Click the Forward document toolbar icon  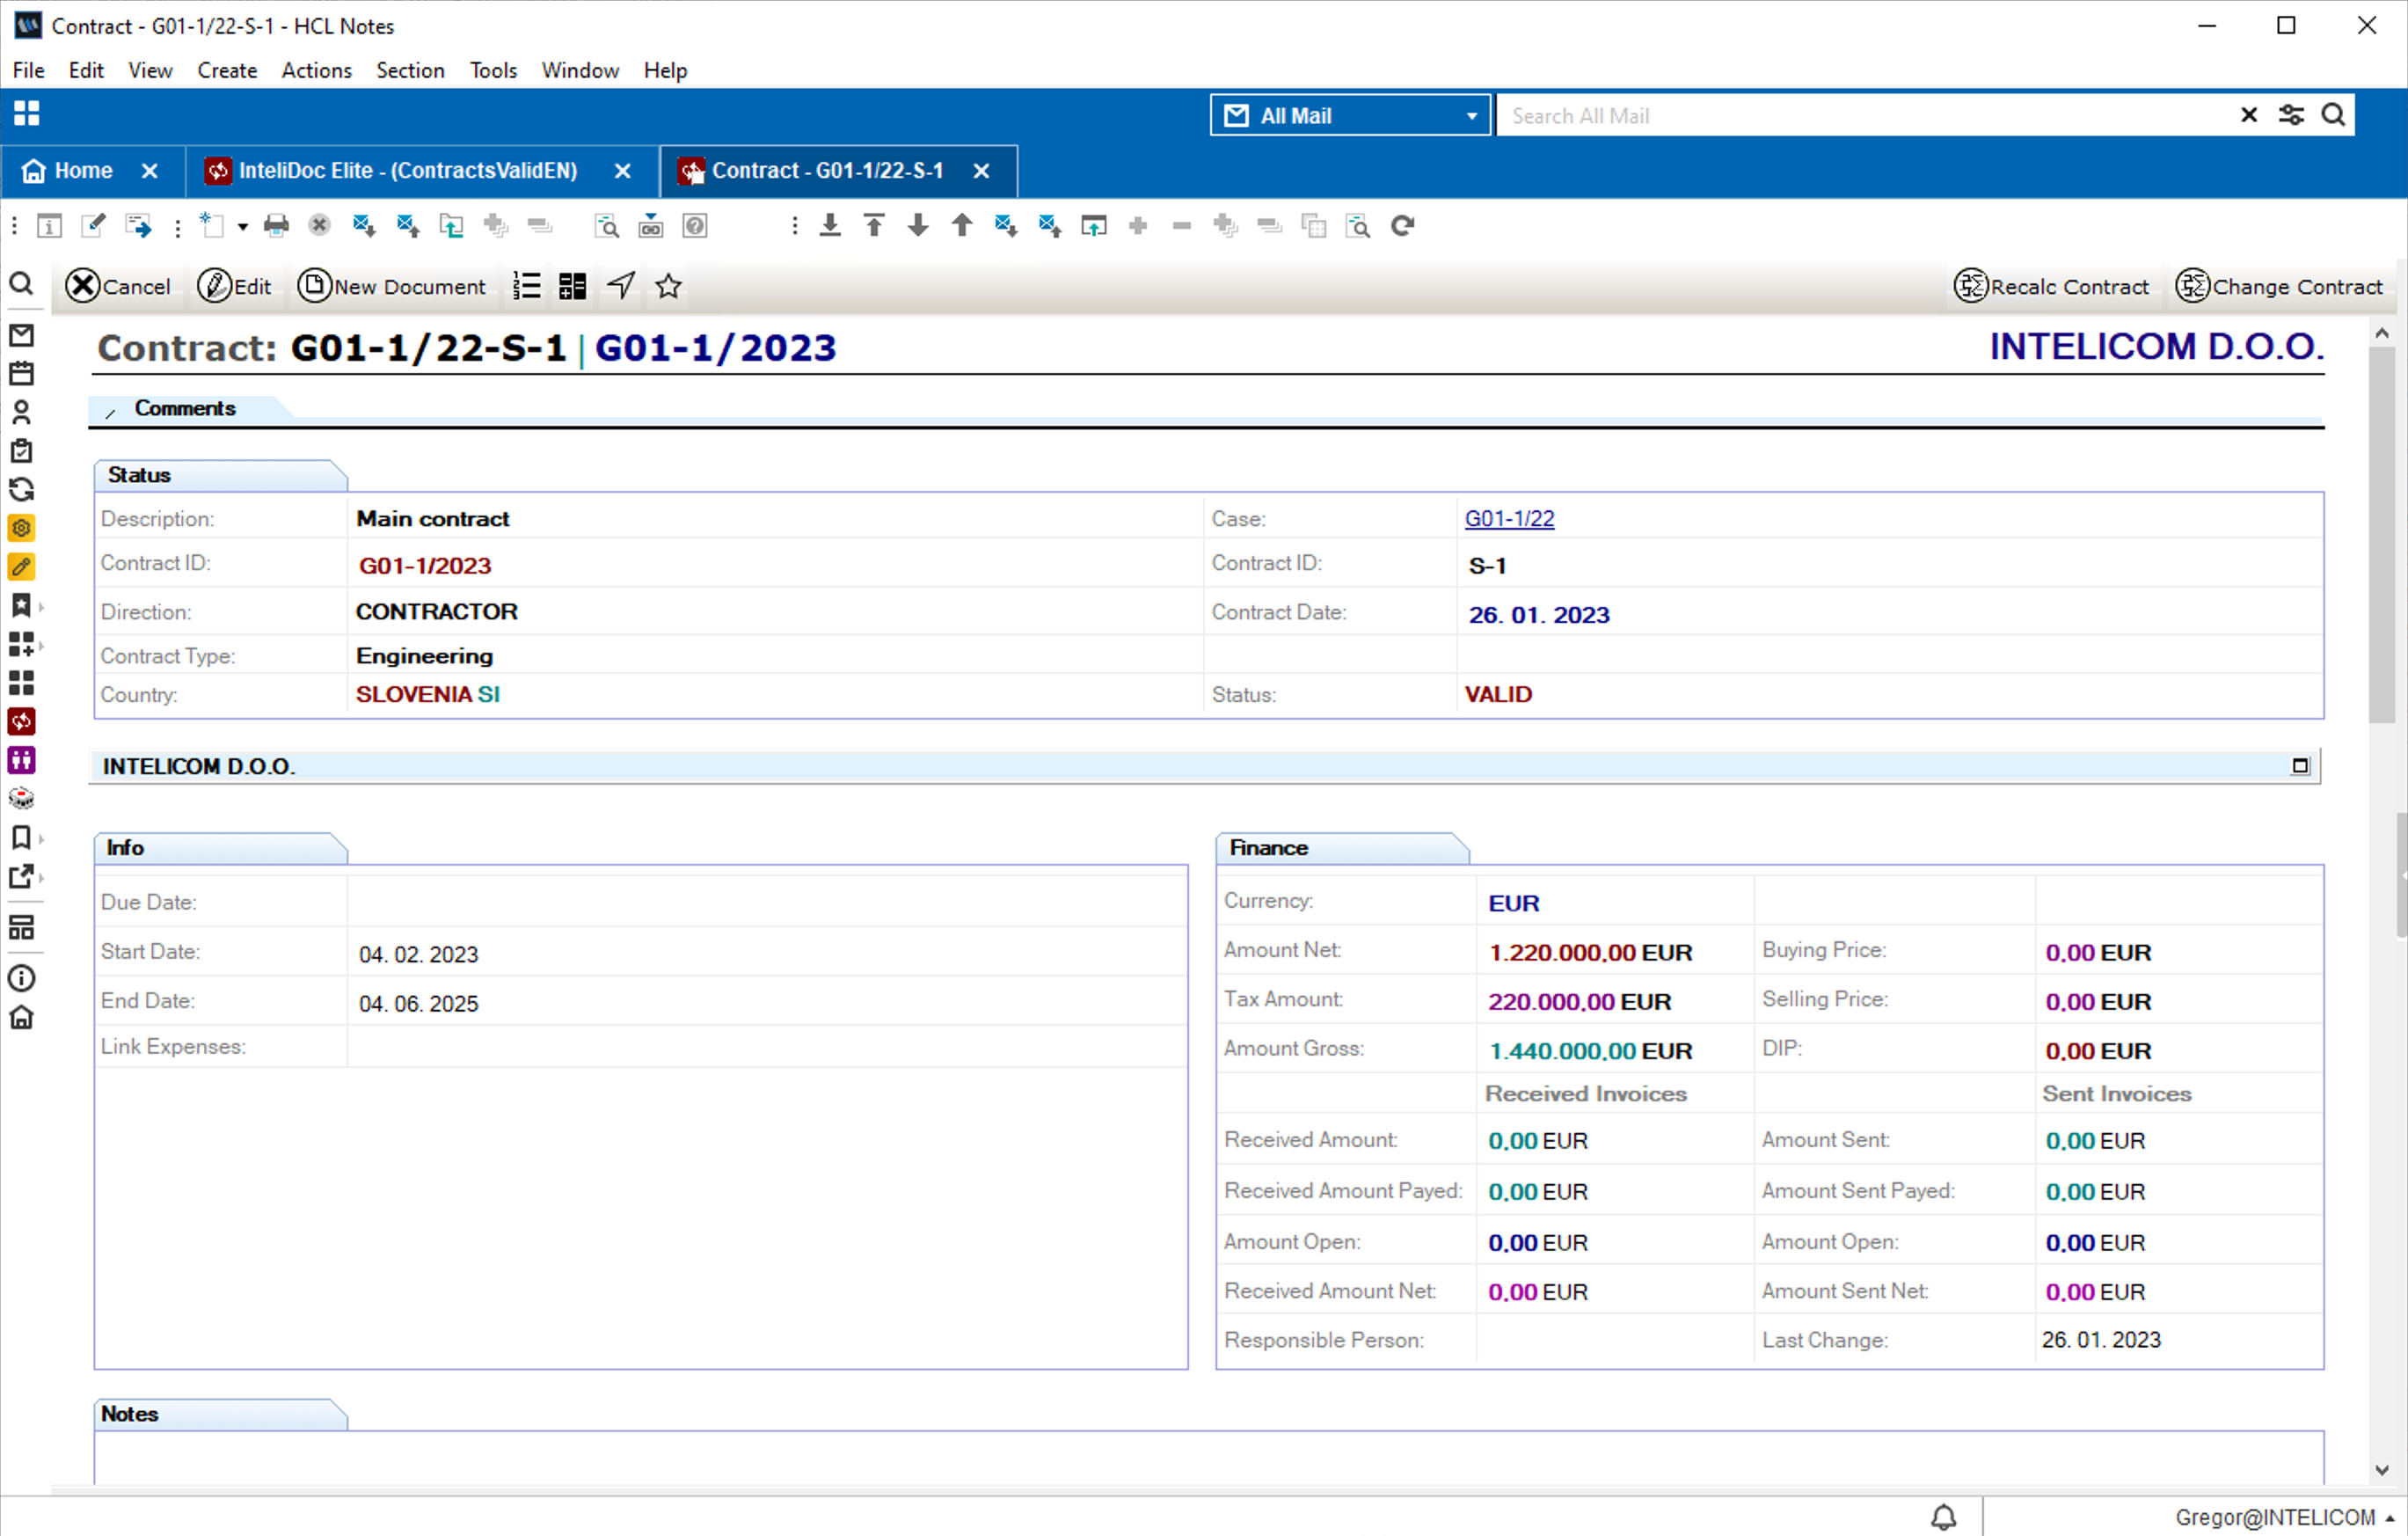pyautogui.click(x=138, y=226)
